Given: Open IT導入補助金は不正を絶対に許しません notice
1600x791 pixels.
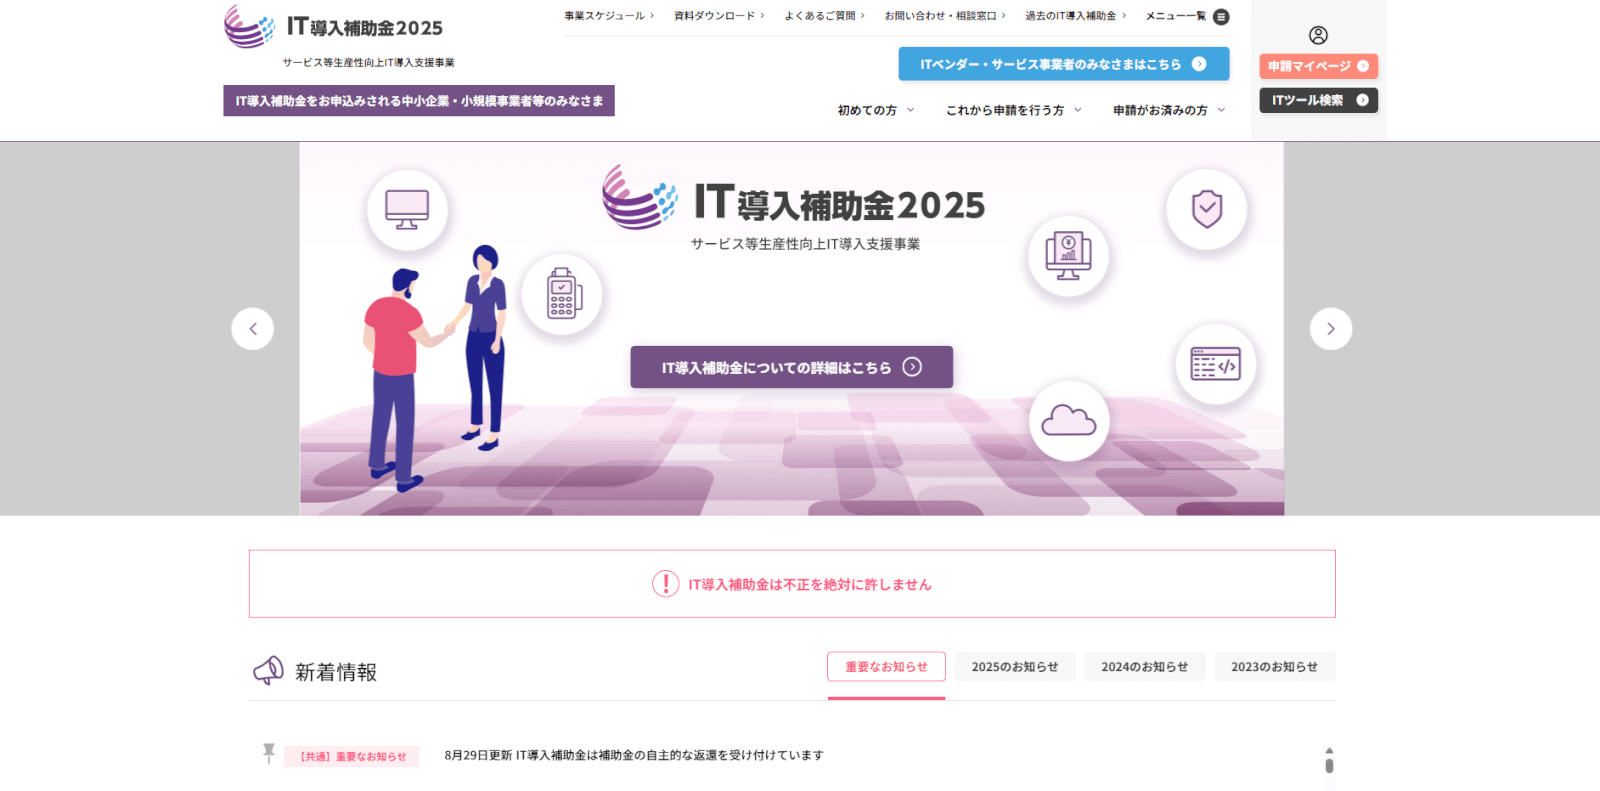Looking at the screenshot, I should click(792, 584).
